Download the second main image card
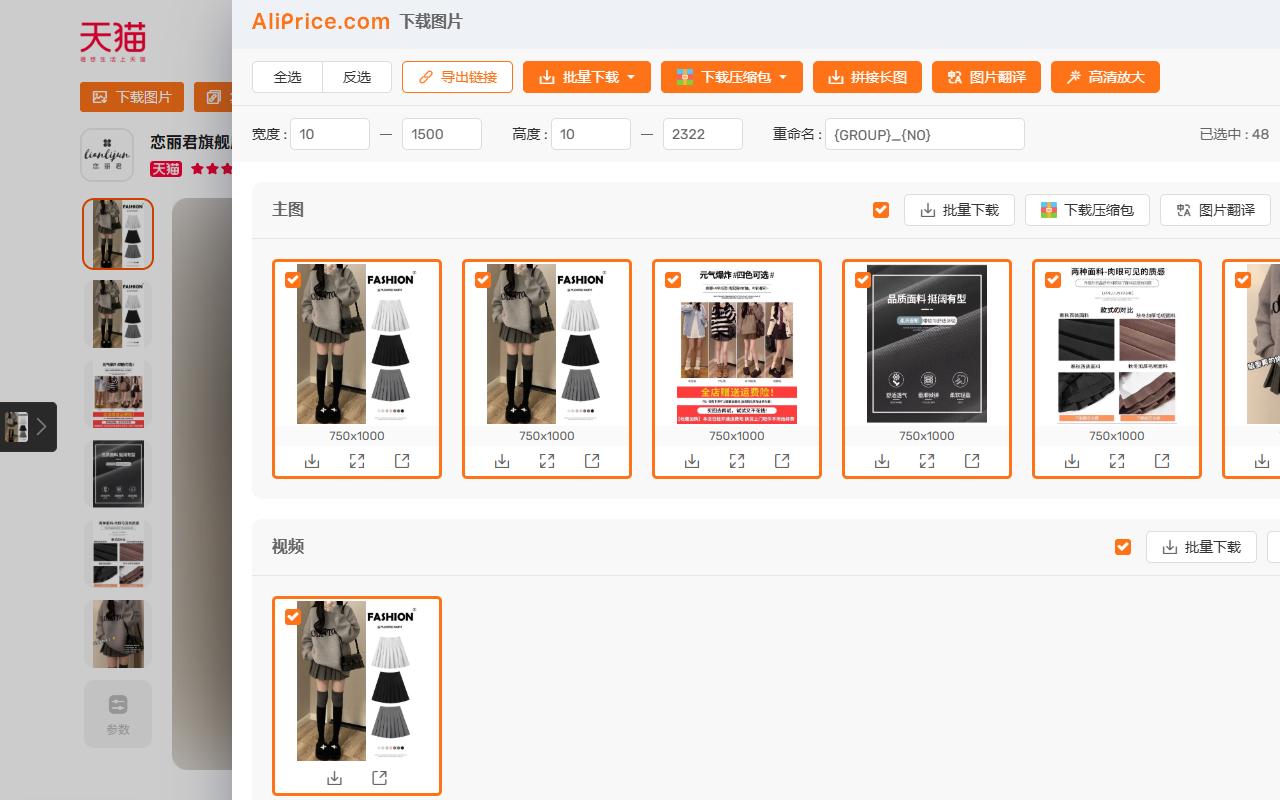 (x=502, y=461)
